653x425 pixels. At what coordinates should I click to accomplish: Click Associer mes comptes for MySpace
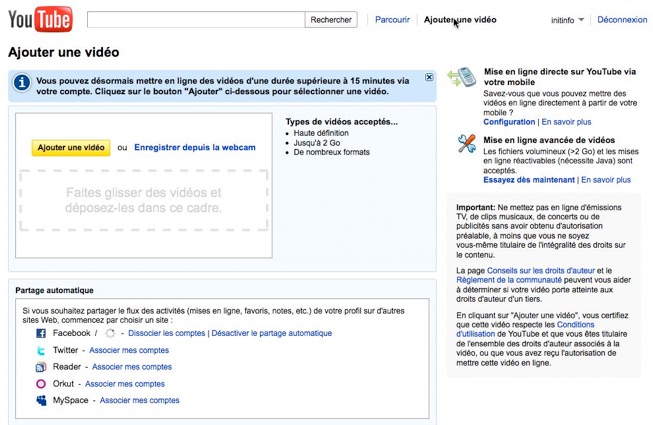pos(140,400)
